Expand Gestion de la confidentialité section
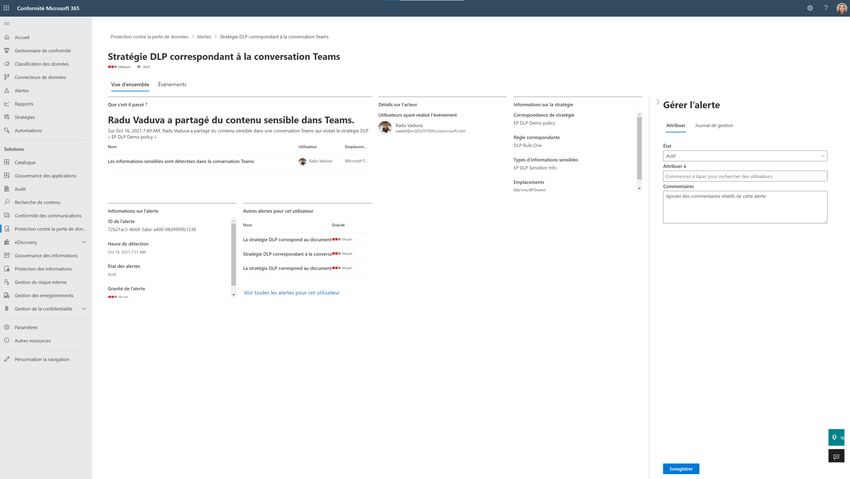Viewport: 850px width, 479px height. tap(84, 308)
